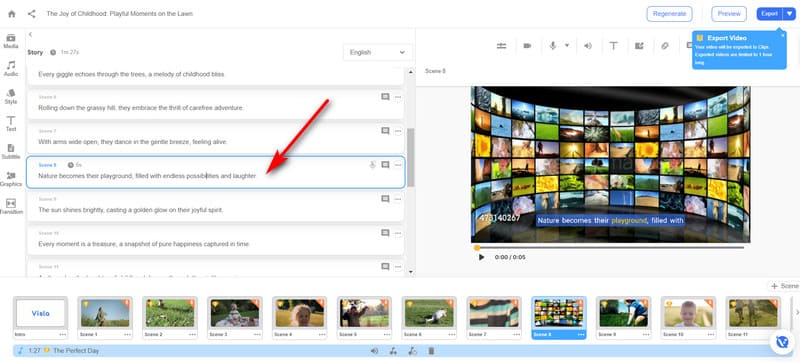
Task: Open the comment icon on the Scene 10 card
Action: (x=385, y=233)
